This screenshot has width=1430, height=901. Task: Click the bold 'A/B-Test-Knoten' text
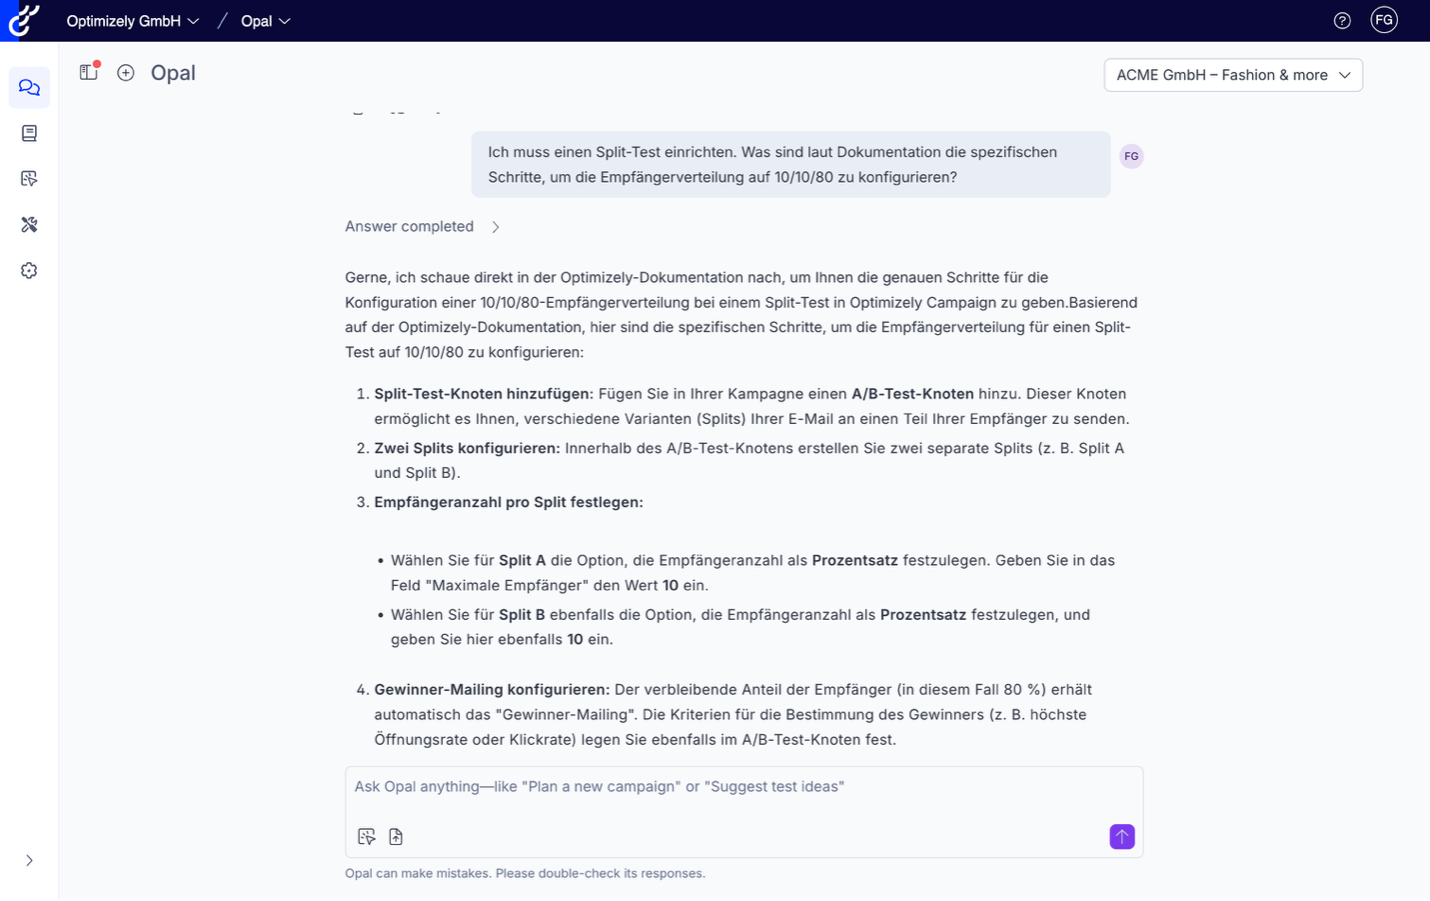pos(913,394)
